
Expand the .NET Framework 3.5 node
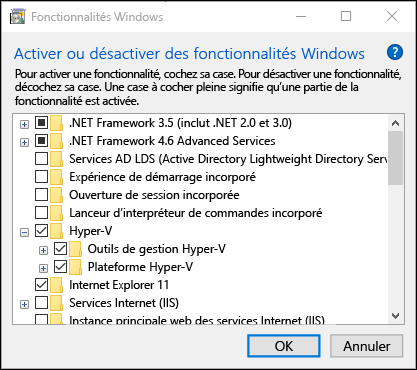tap(24, 124)
